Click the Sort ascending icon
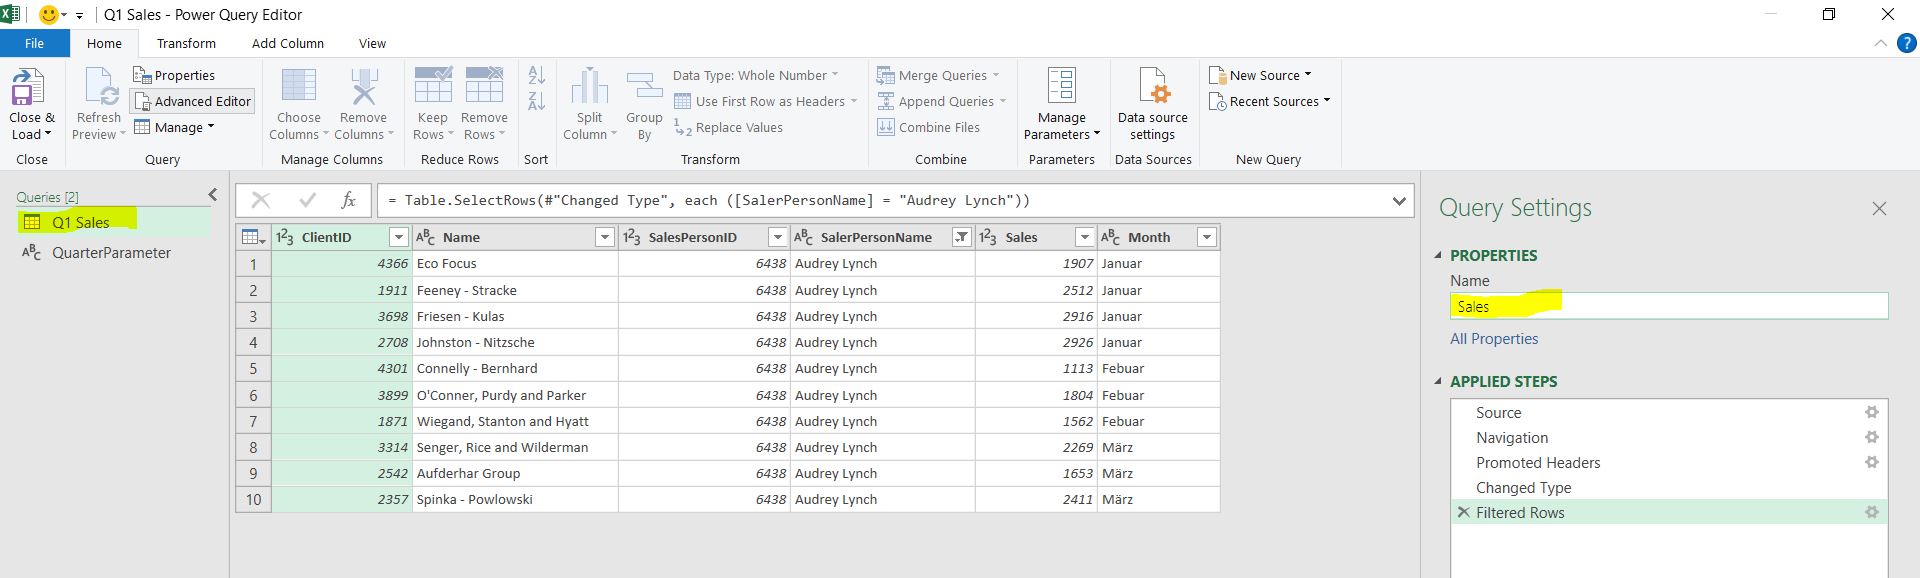The width and height of the screenshot is (1920, 578). pyautogui.click(x=536, y=76)
